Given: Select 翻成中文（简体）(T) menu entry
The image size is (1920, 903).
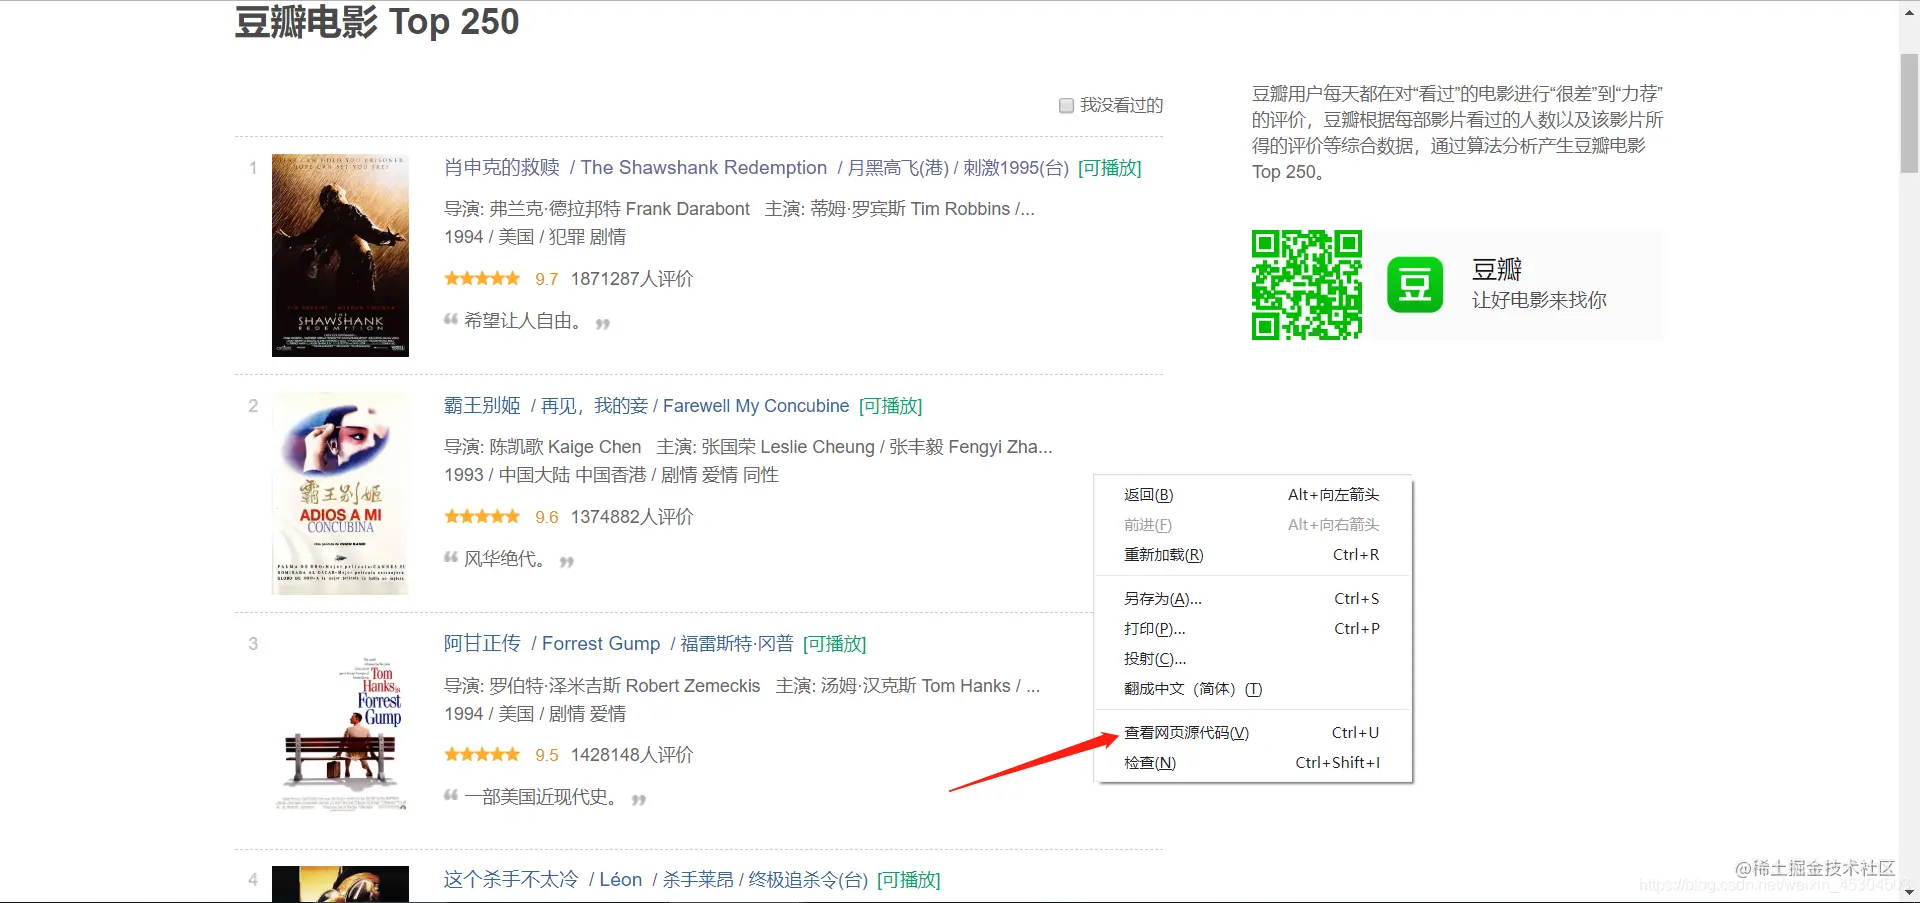Looking at the screenshot, I should (x=1253, y=689).
